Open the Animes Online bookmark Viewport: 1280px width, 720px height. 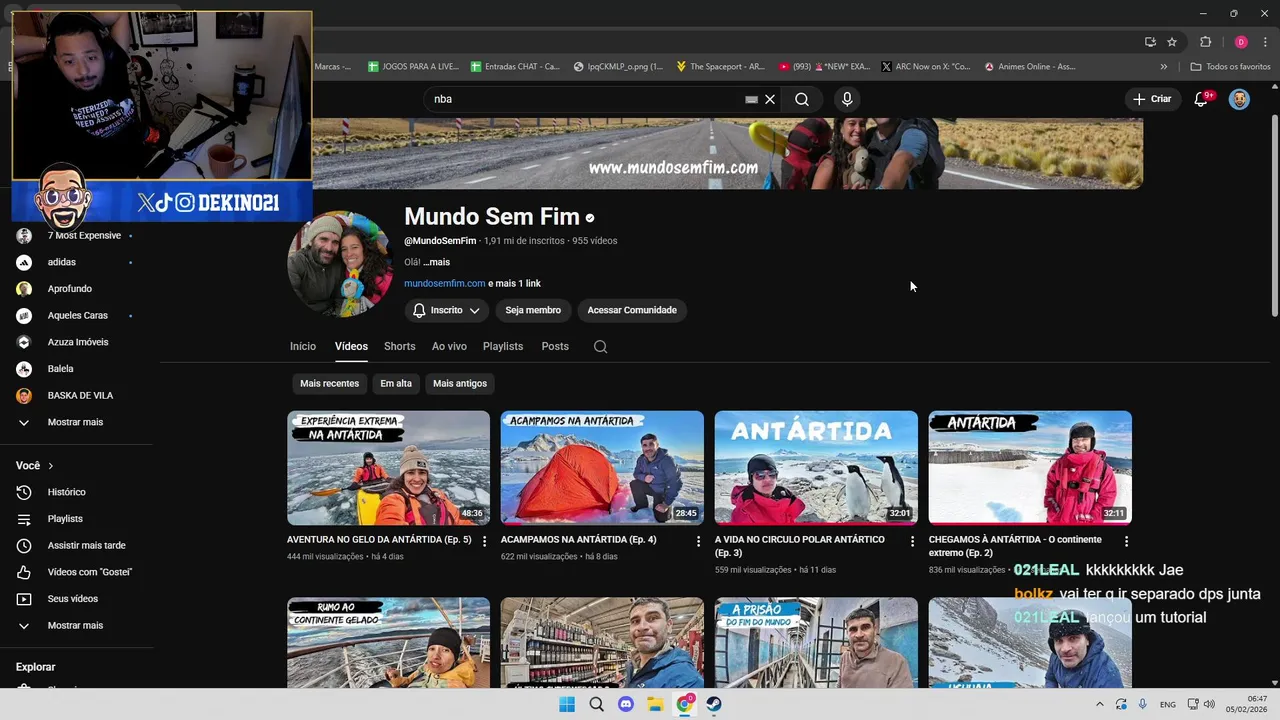click(x=1030, y=67)
